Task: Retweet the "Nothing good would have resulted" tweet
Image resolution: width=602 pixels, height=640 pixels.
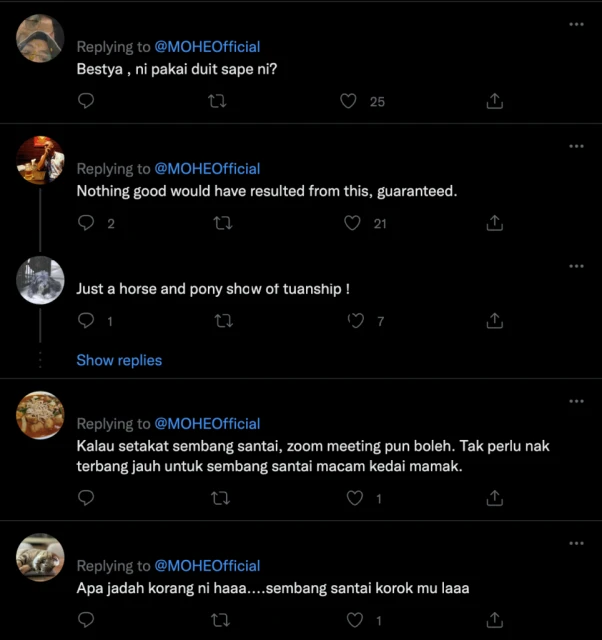Action: point(223,223)
